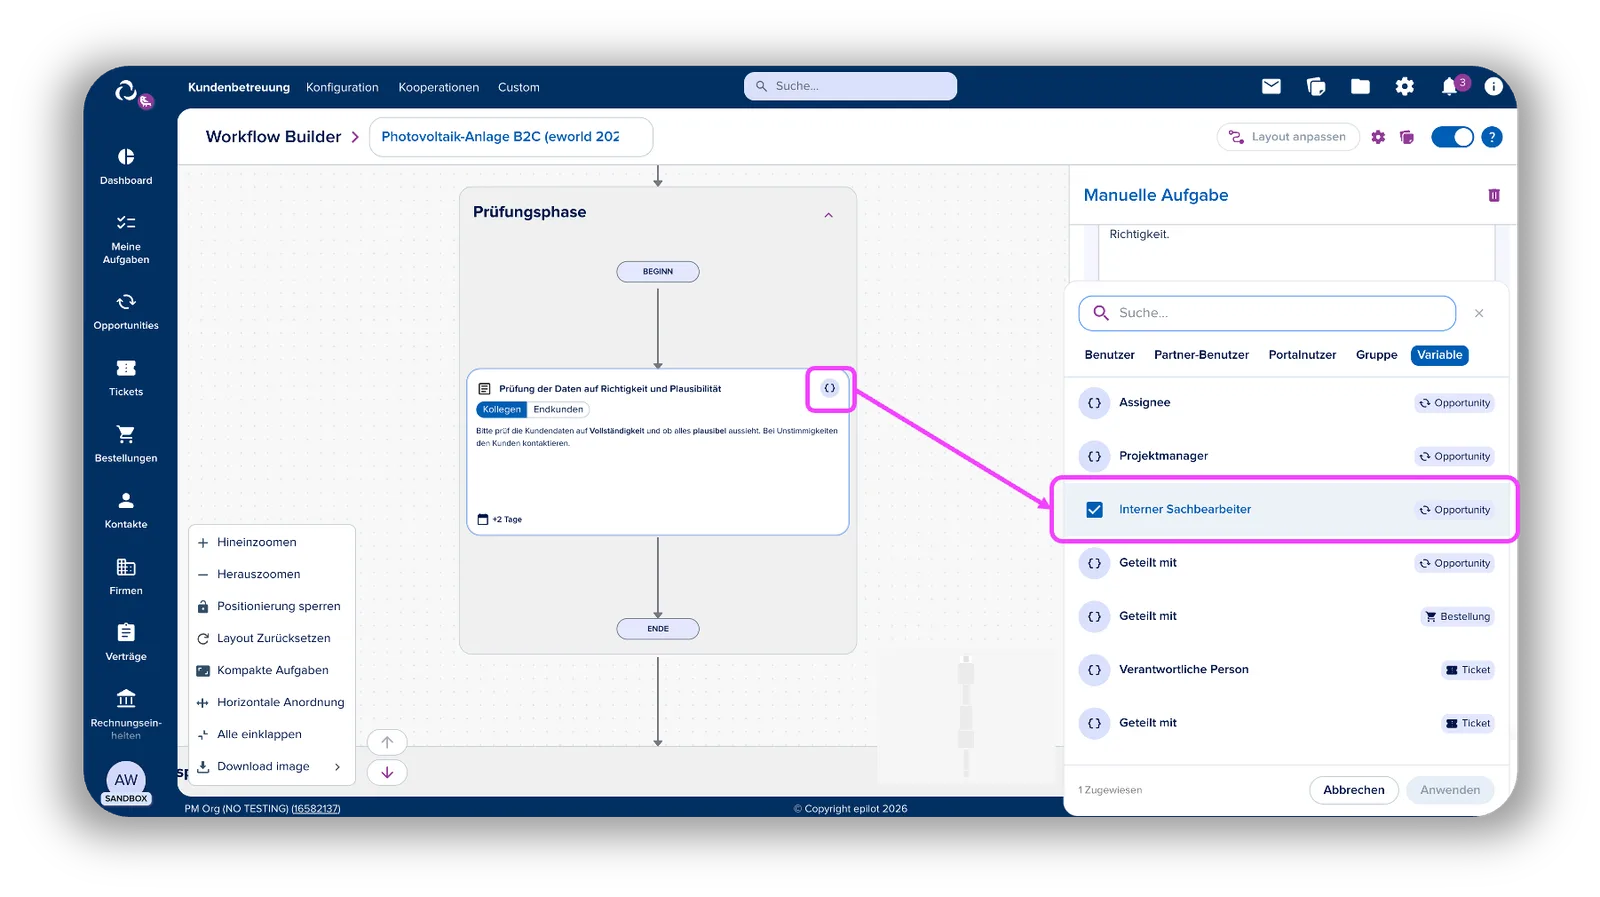
Task: Open the notifications bell
Action: (x=1449, y=86)
